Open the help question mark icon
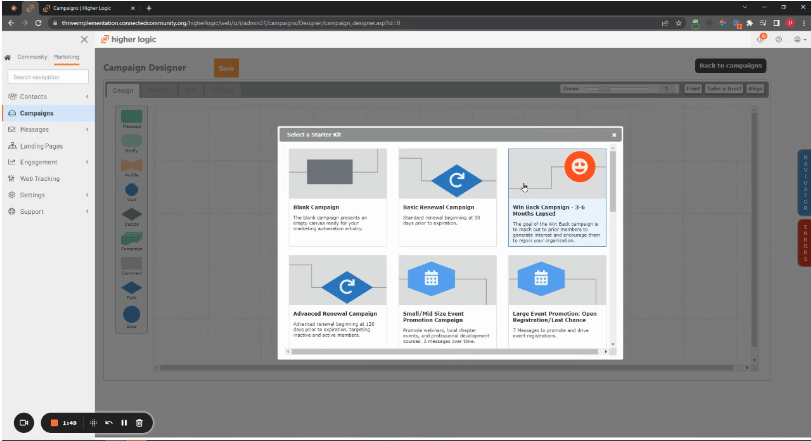 pyautogui.click(x=778, y=39)
